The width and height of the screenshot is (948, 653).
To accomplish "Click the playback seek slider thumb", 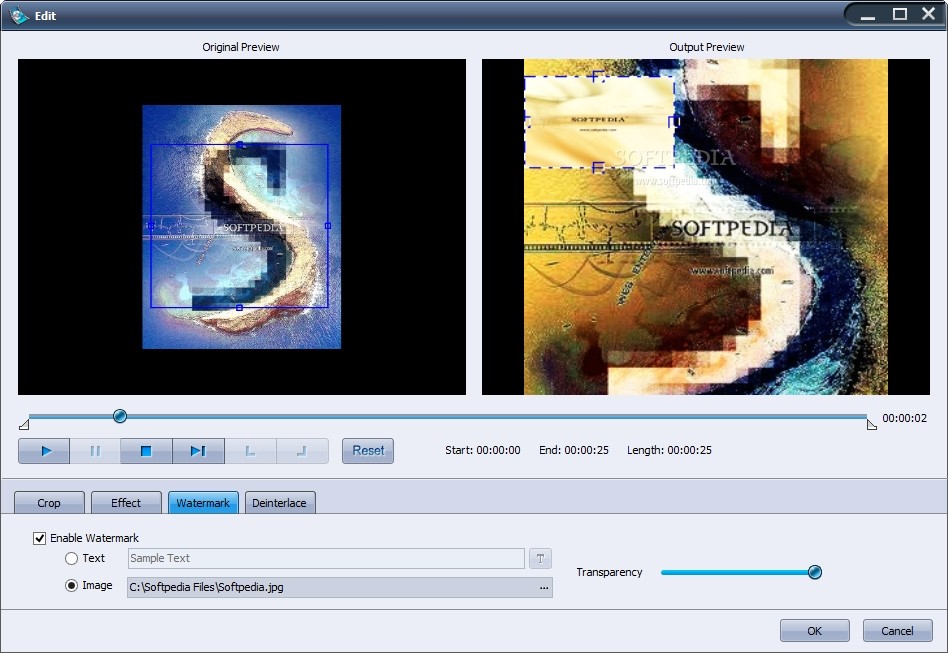I will click(x=120, y=416).
